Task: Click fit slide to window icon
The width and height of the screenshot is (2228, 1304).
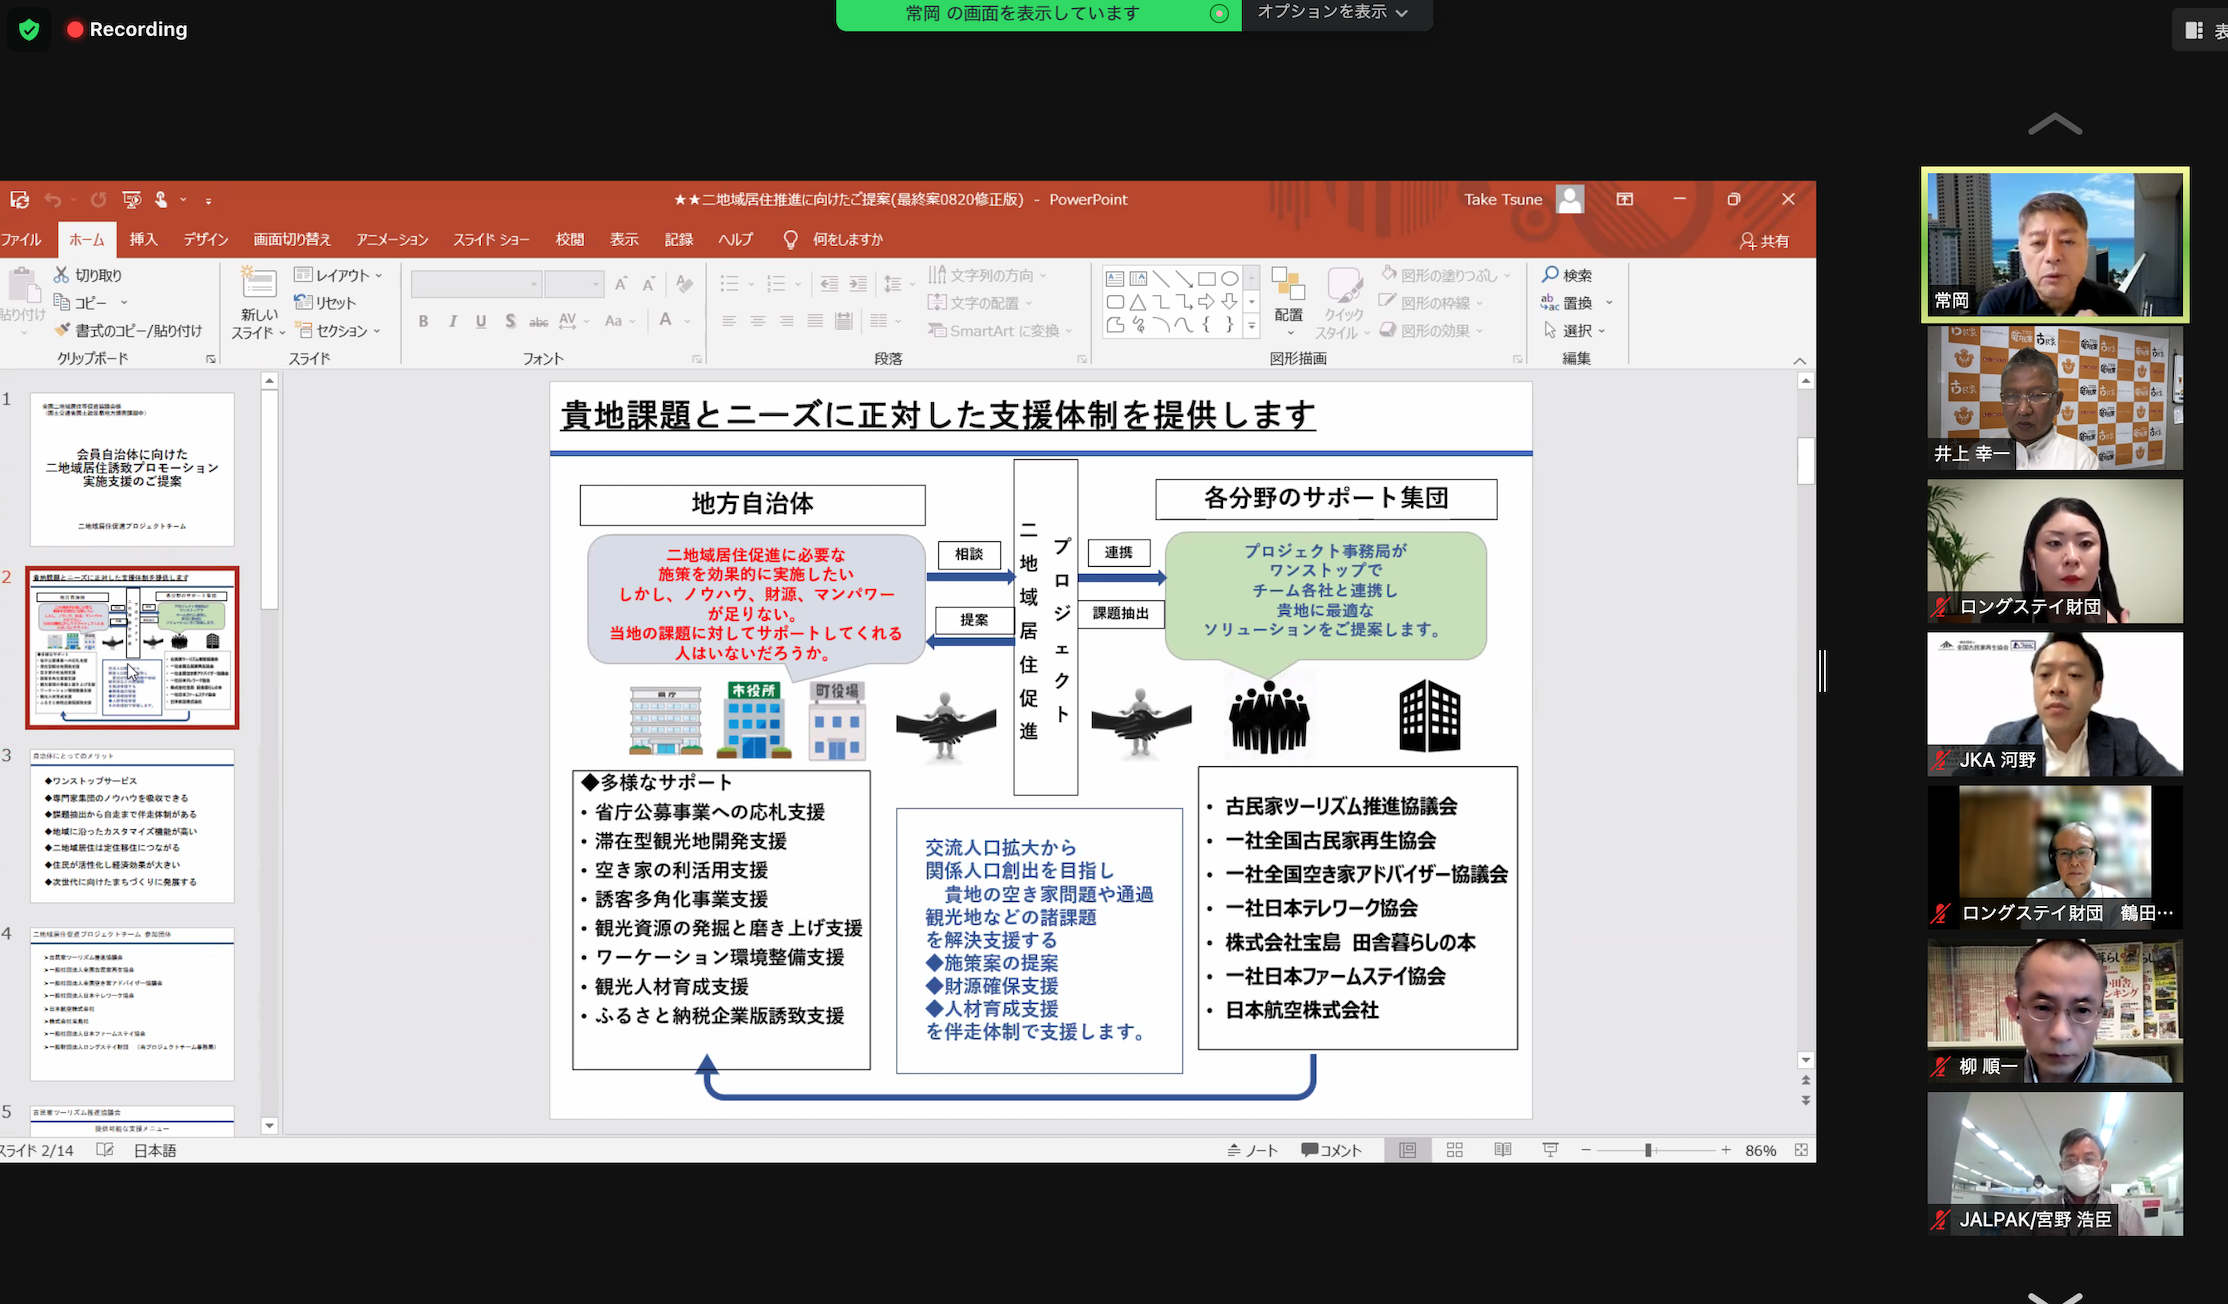Action: pos(1801,1150)
